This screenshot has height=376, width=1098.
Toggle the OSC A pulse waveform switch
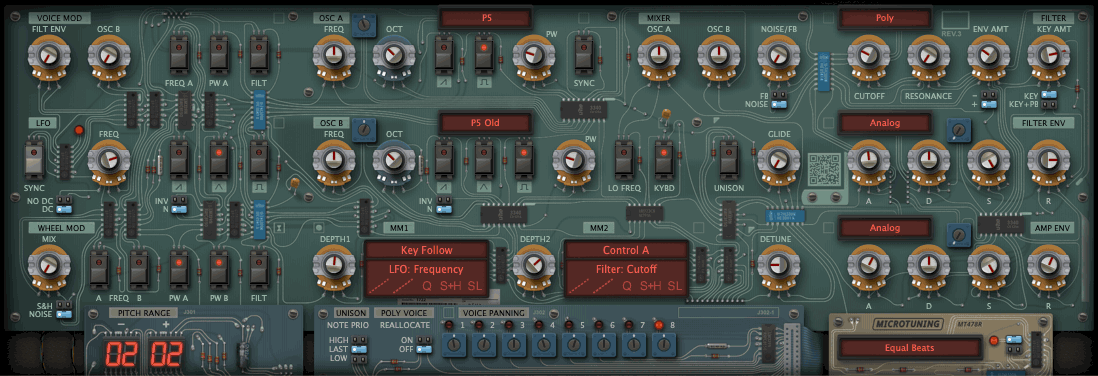(x=484, y=55)
